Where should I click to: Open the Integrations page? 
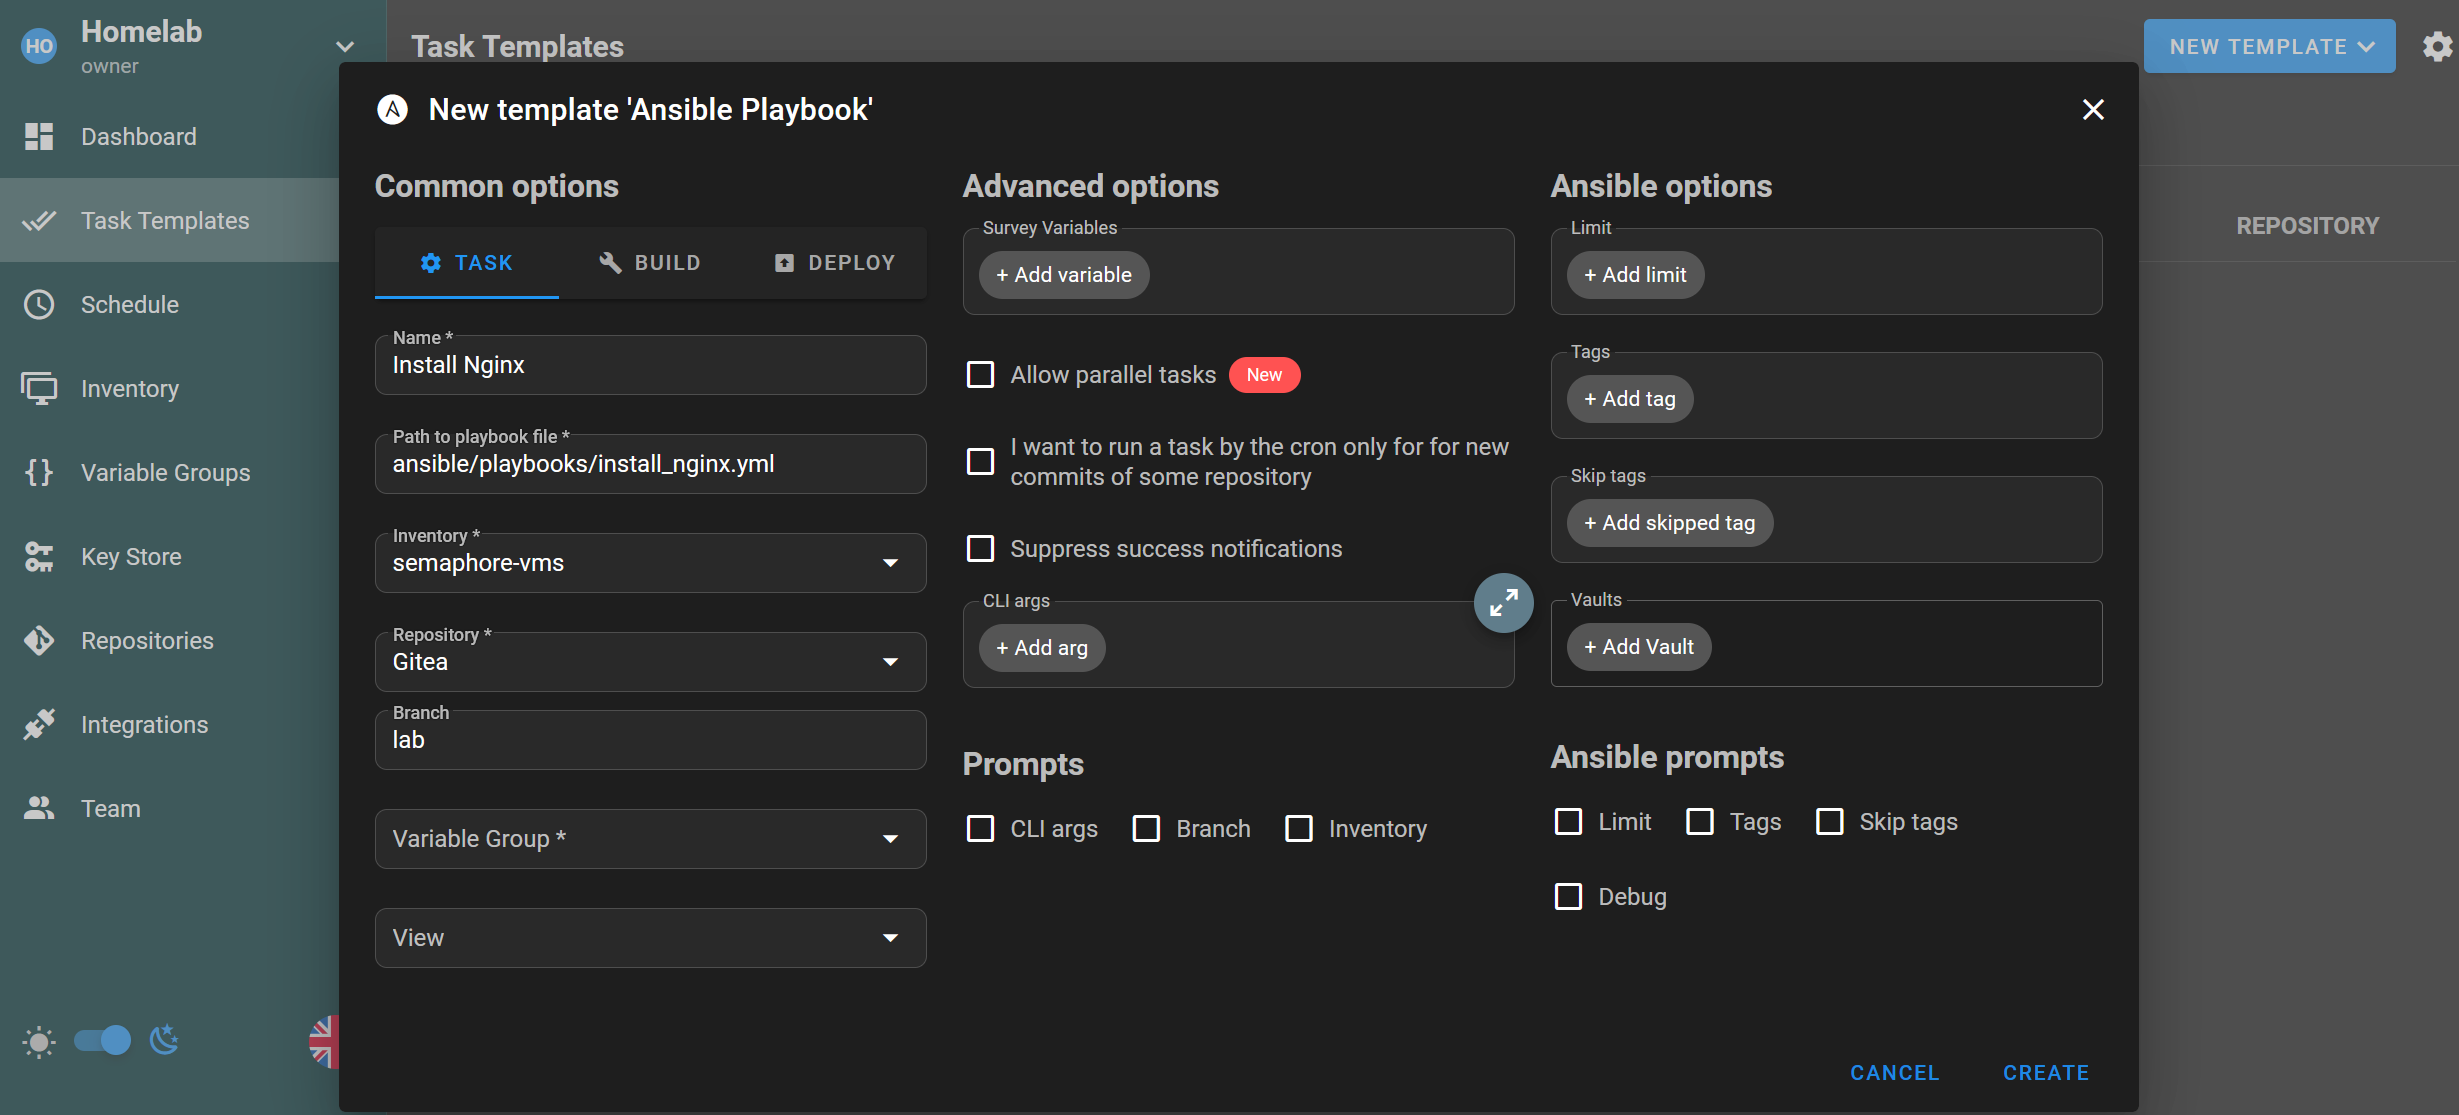point(144,724)
